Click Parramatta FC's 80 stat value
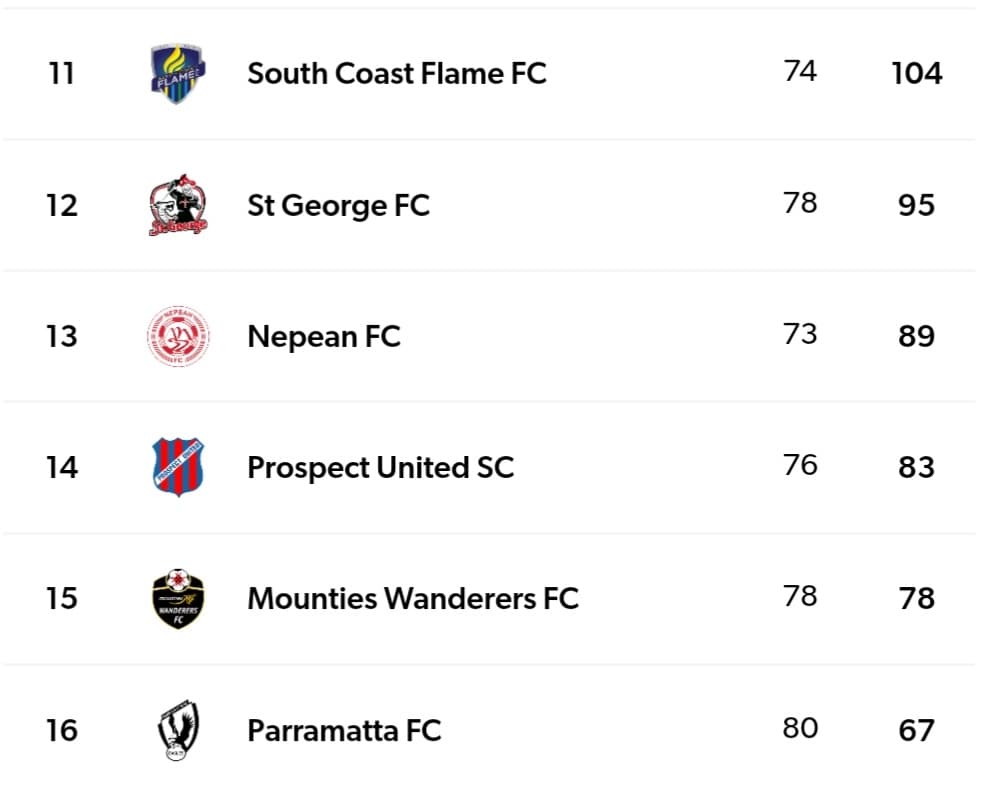This screenshot has width=985, height=793. (800, 728)
